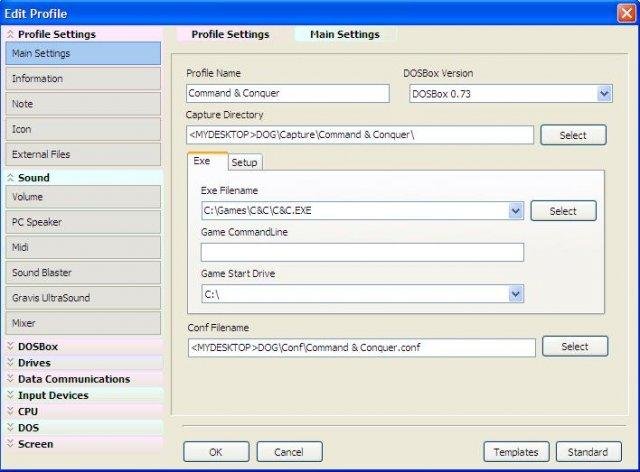640x472 pixels.
Task: Select Main Settings in the sidebar
Action: (83, 53)
